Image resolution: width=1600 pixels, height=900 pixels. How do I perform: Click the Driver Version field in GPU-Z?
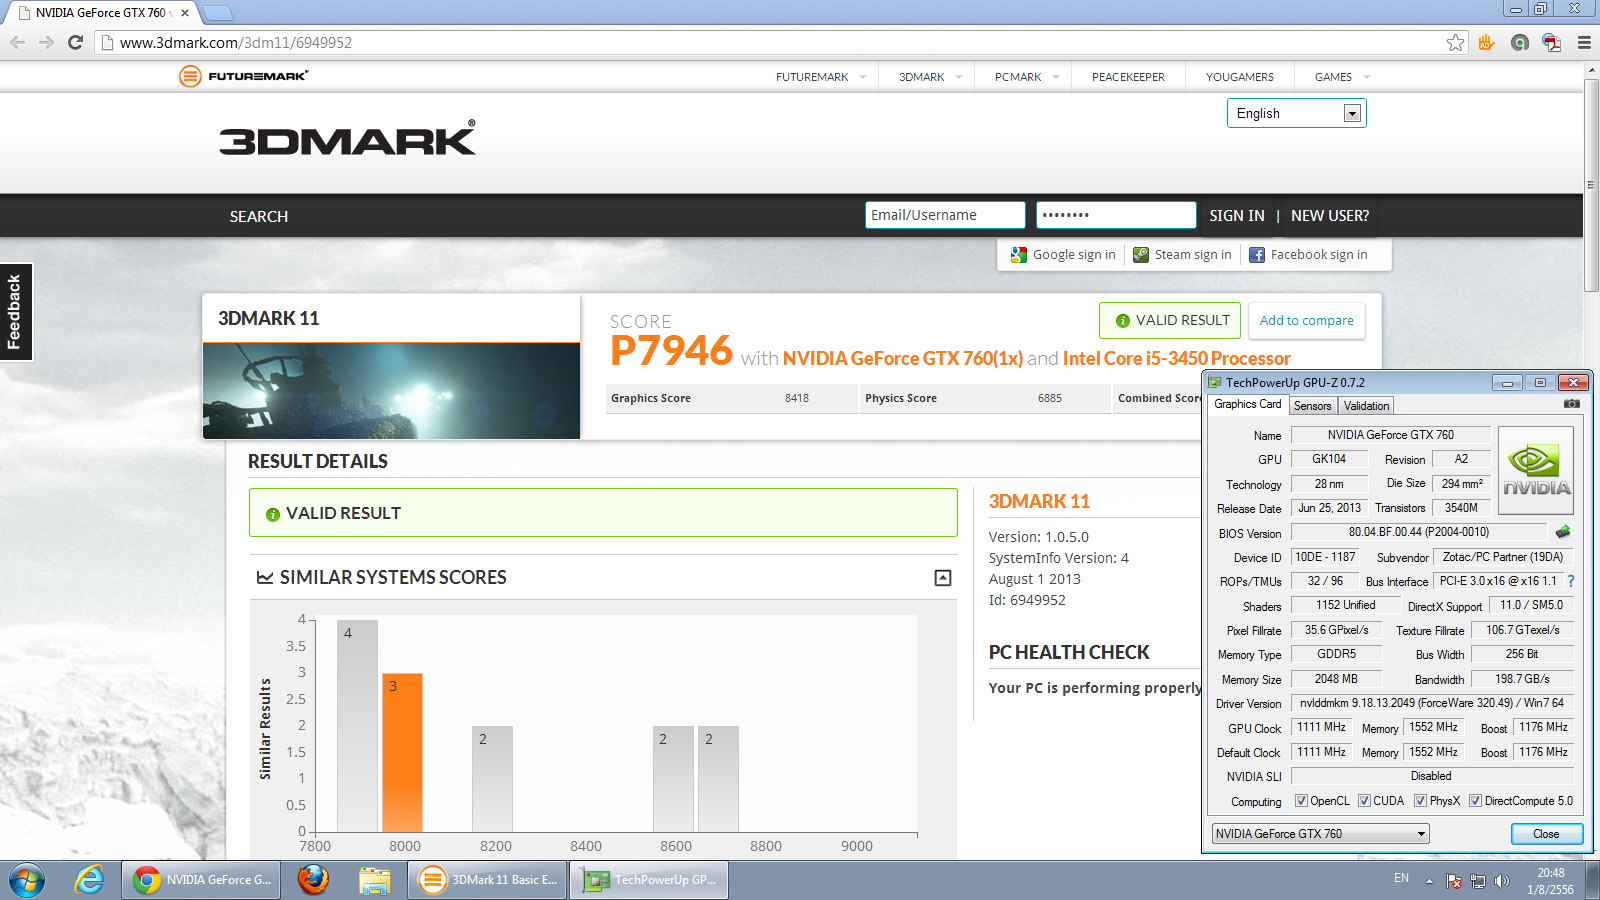[1432, 703]
